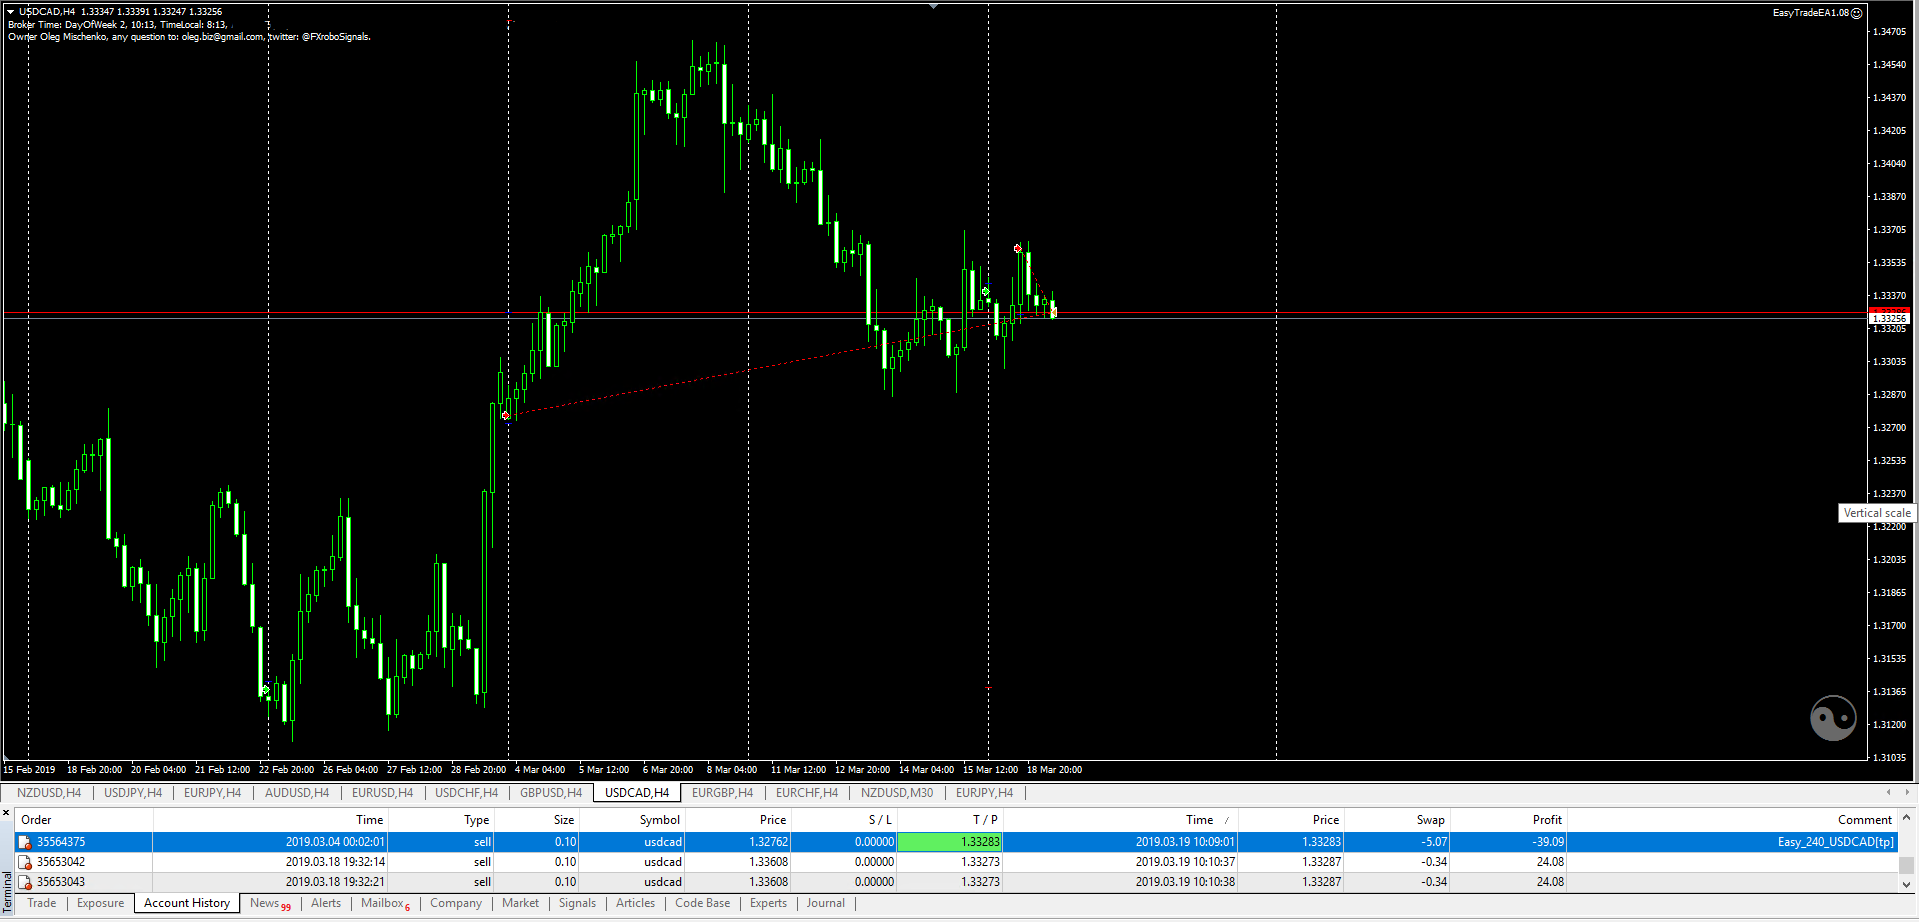Sort history by Symbol column header
The width and height of the screenshot is (1919, 922).
pyautogui.click(x=659, y=820)
